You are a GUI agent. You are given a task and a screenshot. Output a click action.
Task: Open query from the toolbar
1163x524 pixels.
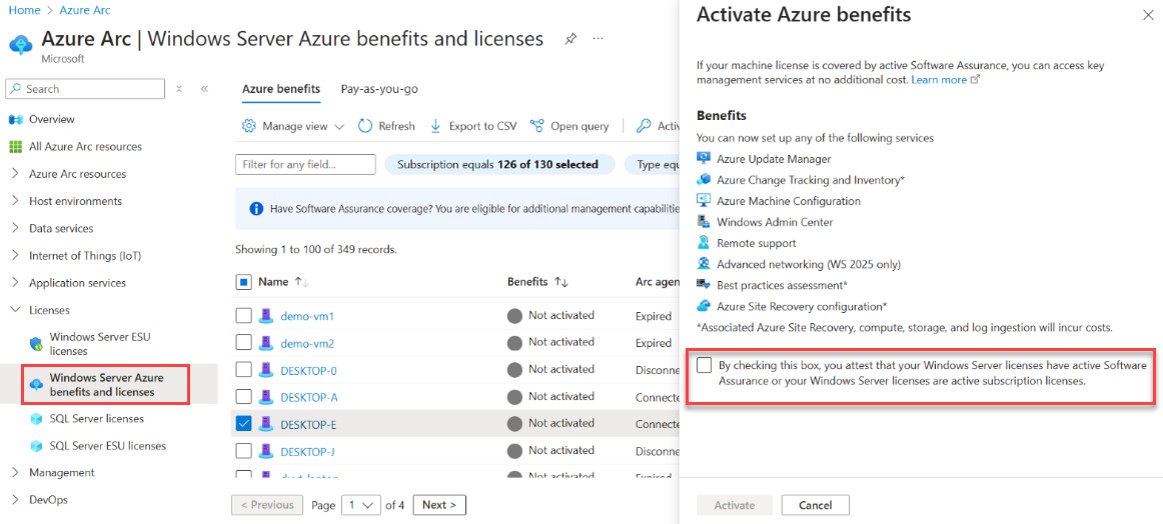coord(570,126)
